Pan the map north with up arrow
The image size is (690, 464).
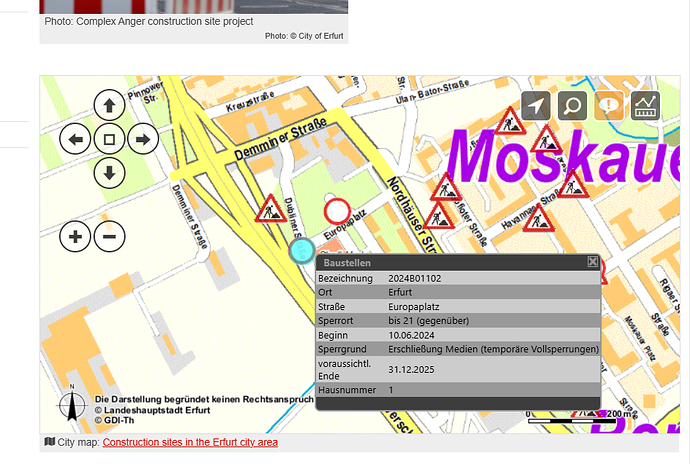pos(109,105)
